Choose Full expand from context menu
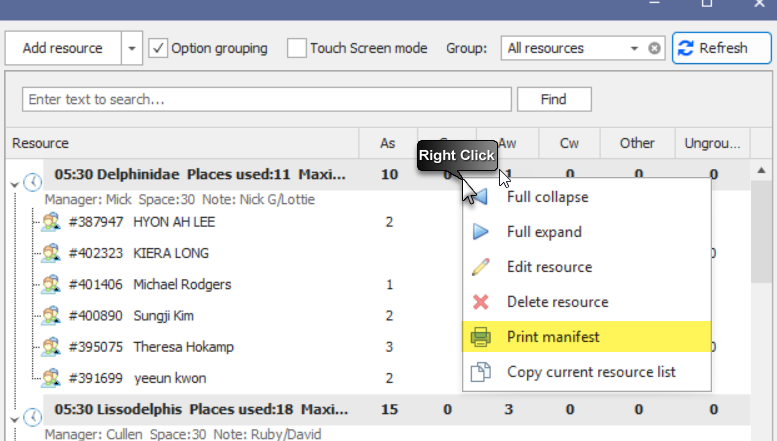Screen dimensions: 777x441 click(587, 232)
